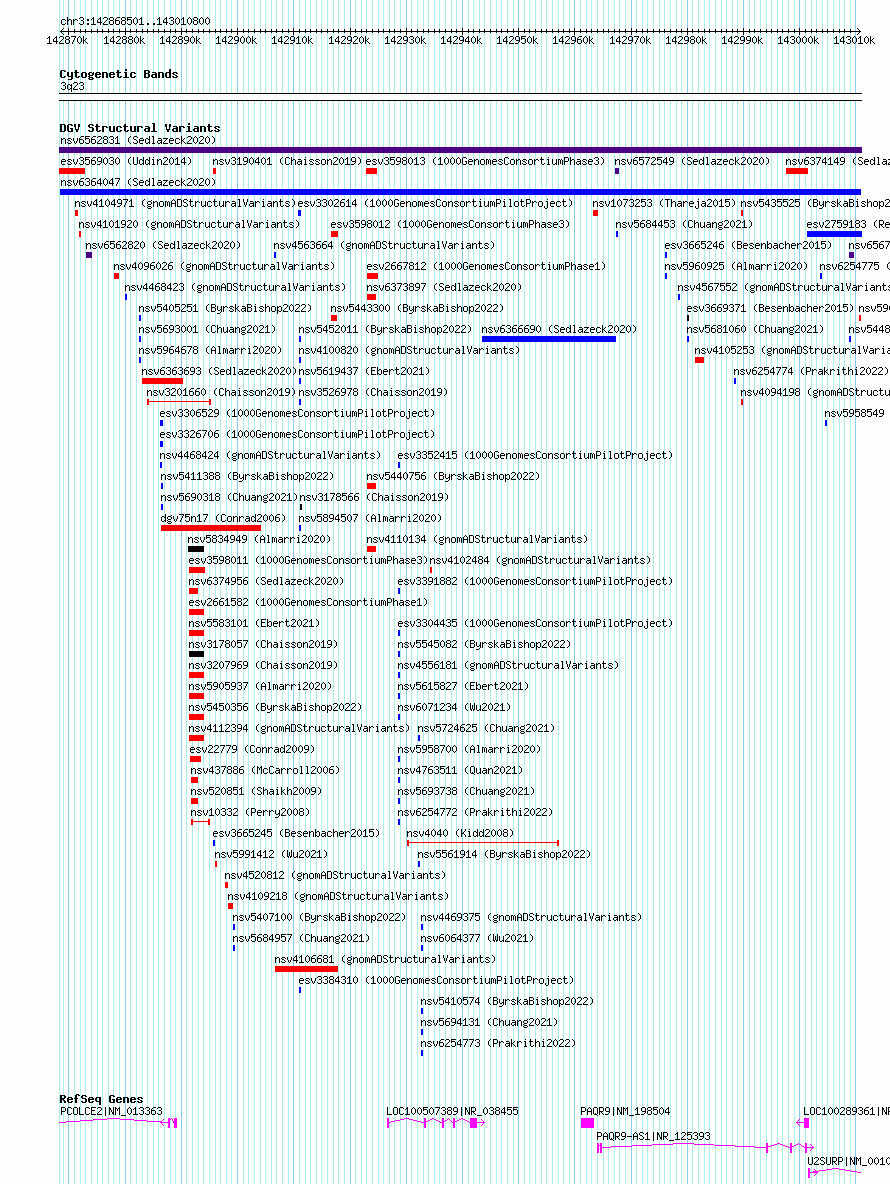
Task: Click the magenta PAQR9 gene box
Action: point(587,1123)
